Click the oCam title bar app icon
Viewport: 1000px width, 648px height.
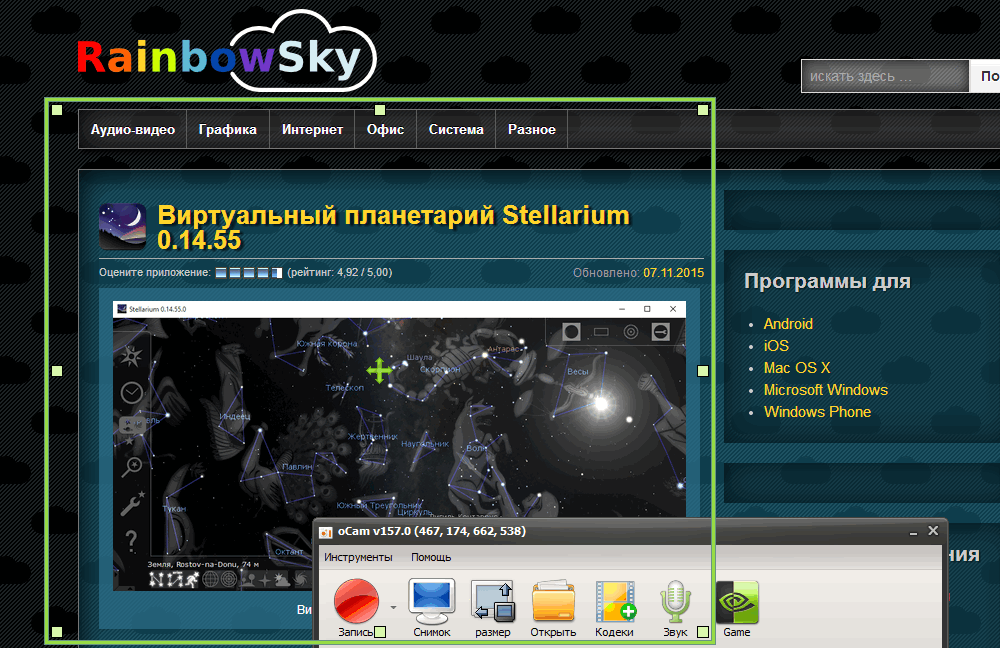click(326, 532)
